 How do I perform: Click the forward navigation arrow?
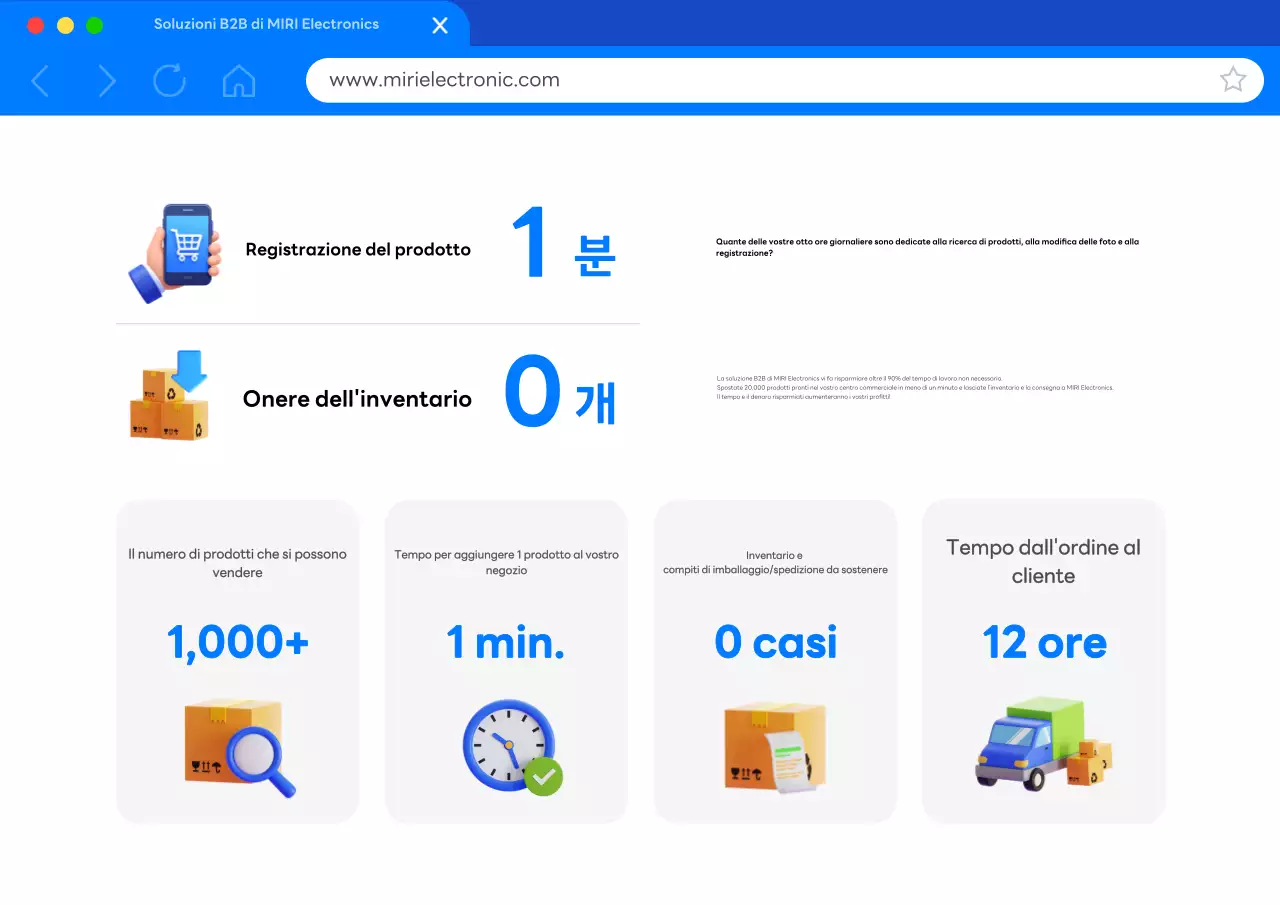(x=106, y=81)
